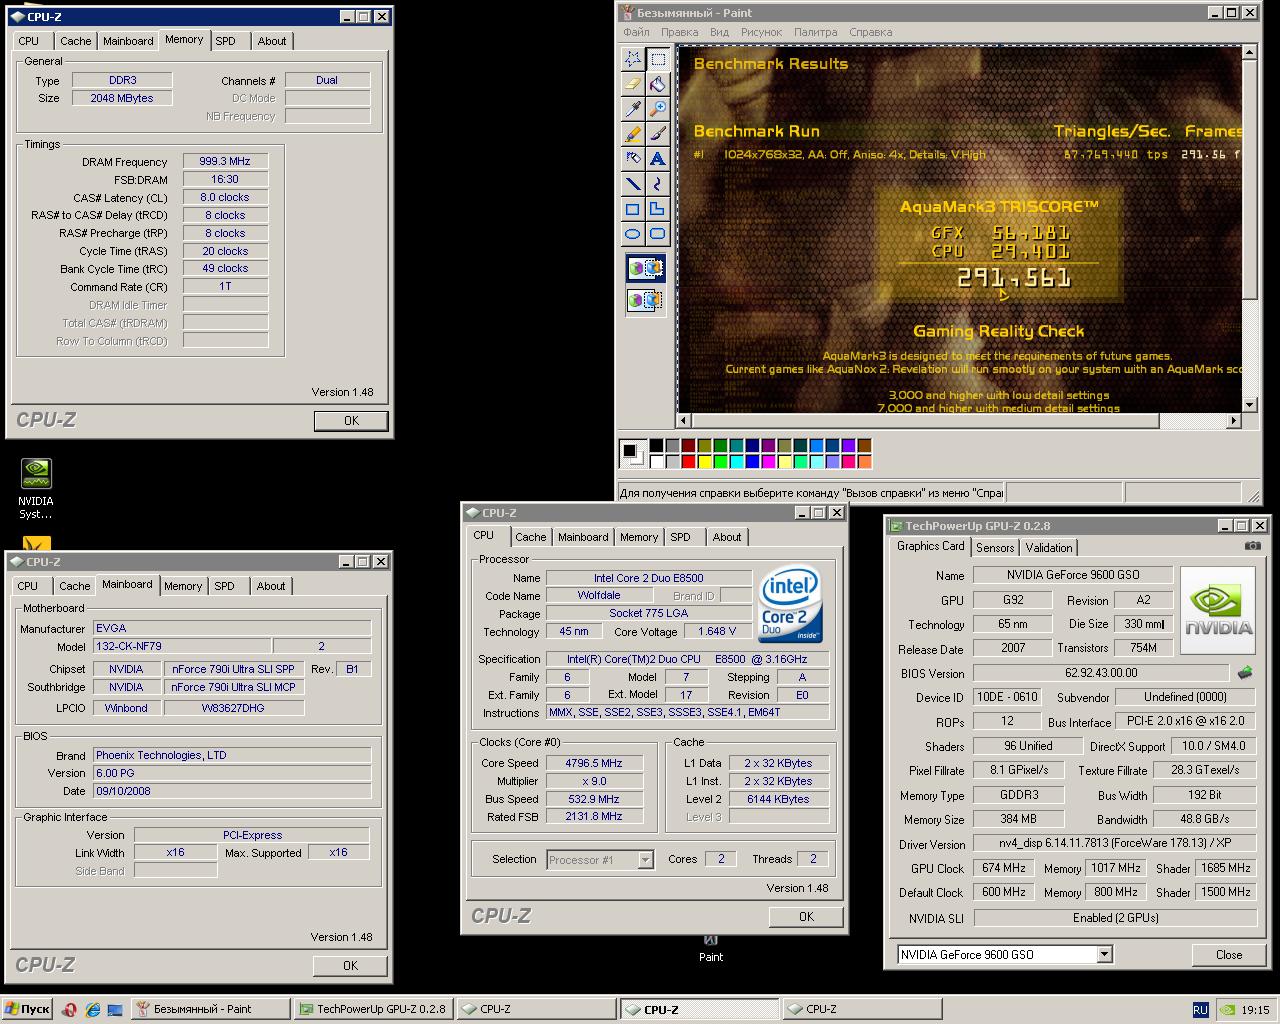Select the Brush tool in Paint
The height and width of the screenshot is (1024, 1280).
click(657, 133)
